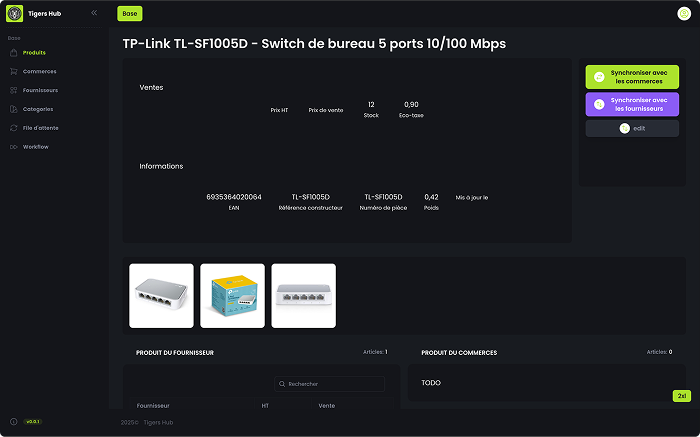Click the Fournisseur column header
700x437 pixels.
(153, 406)
